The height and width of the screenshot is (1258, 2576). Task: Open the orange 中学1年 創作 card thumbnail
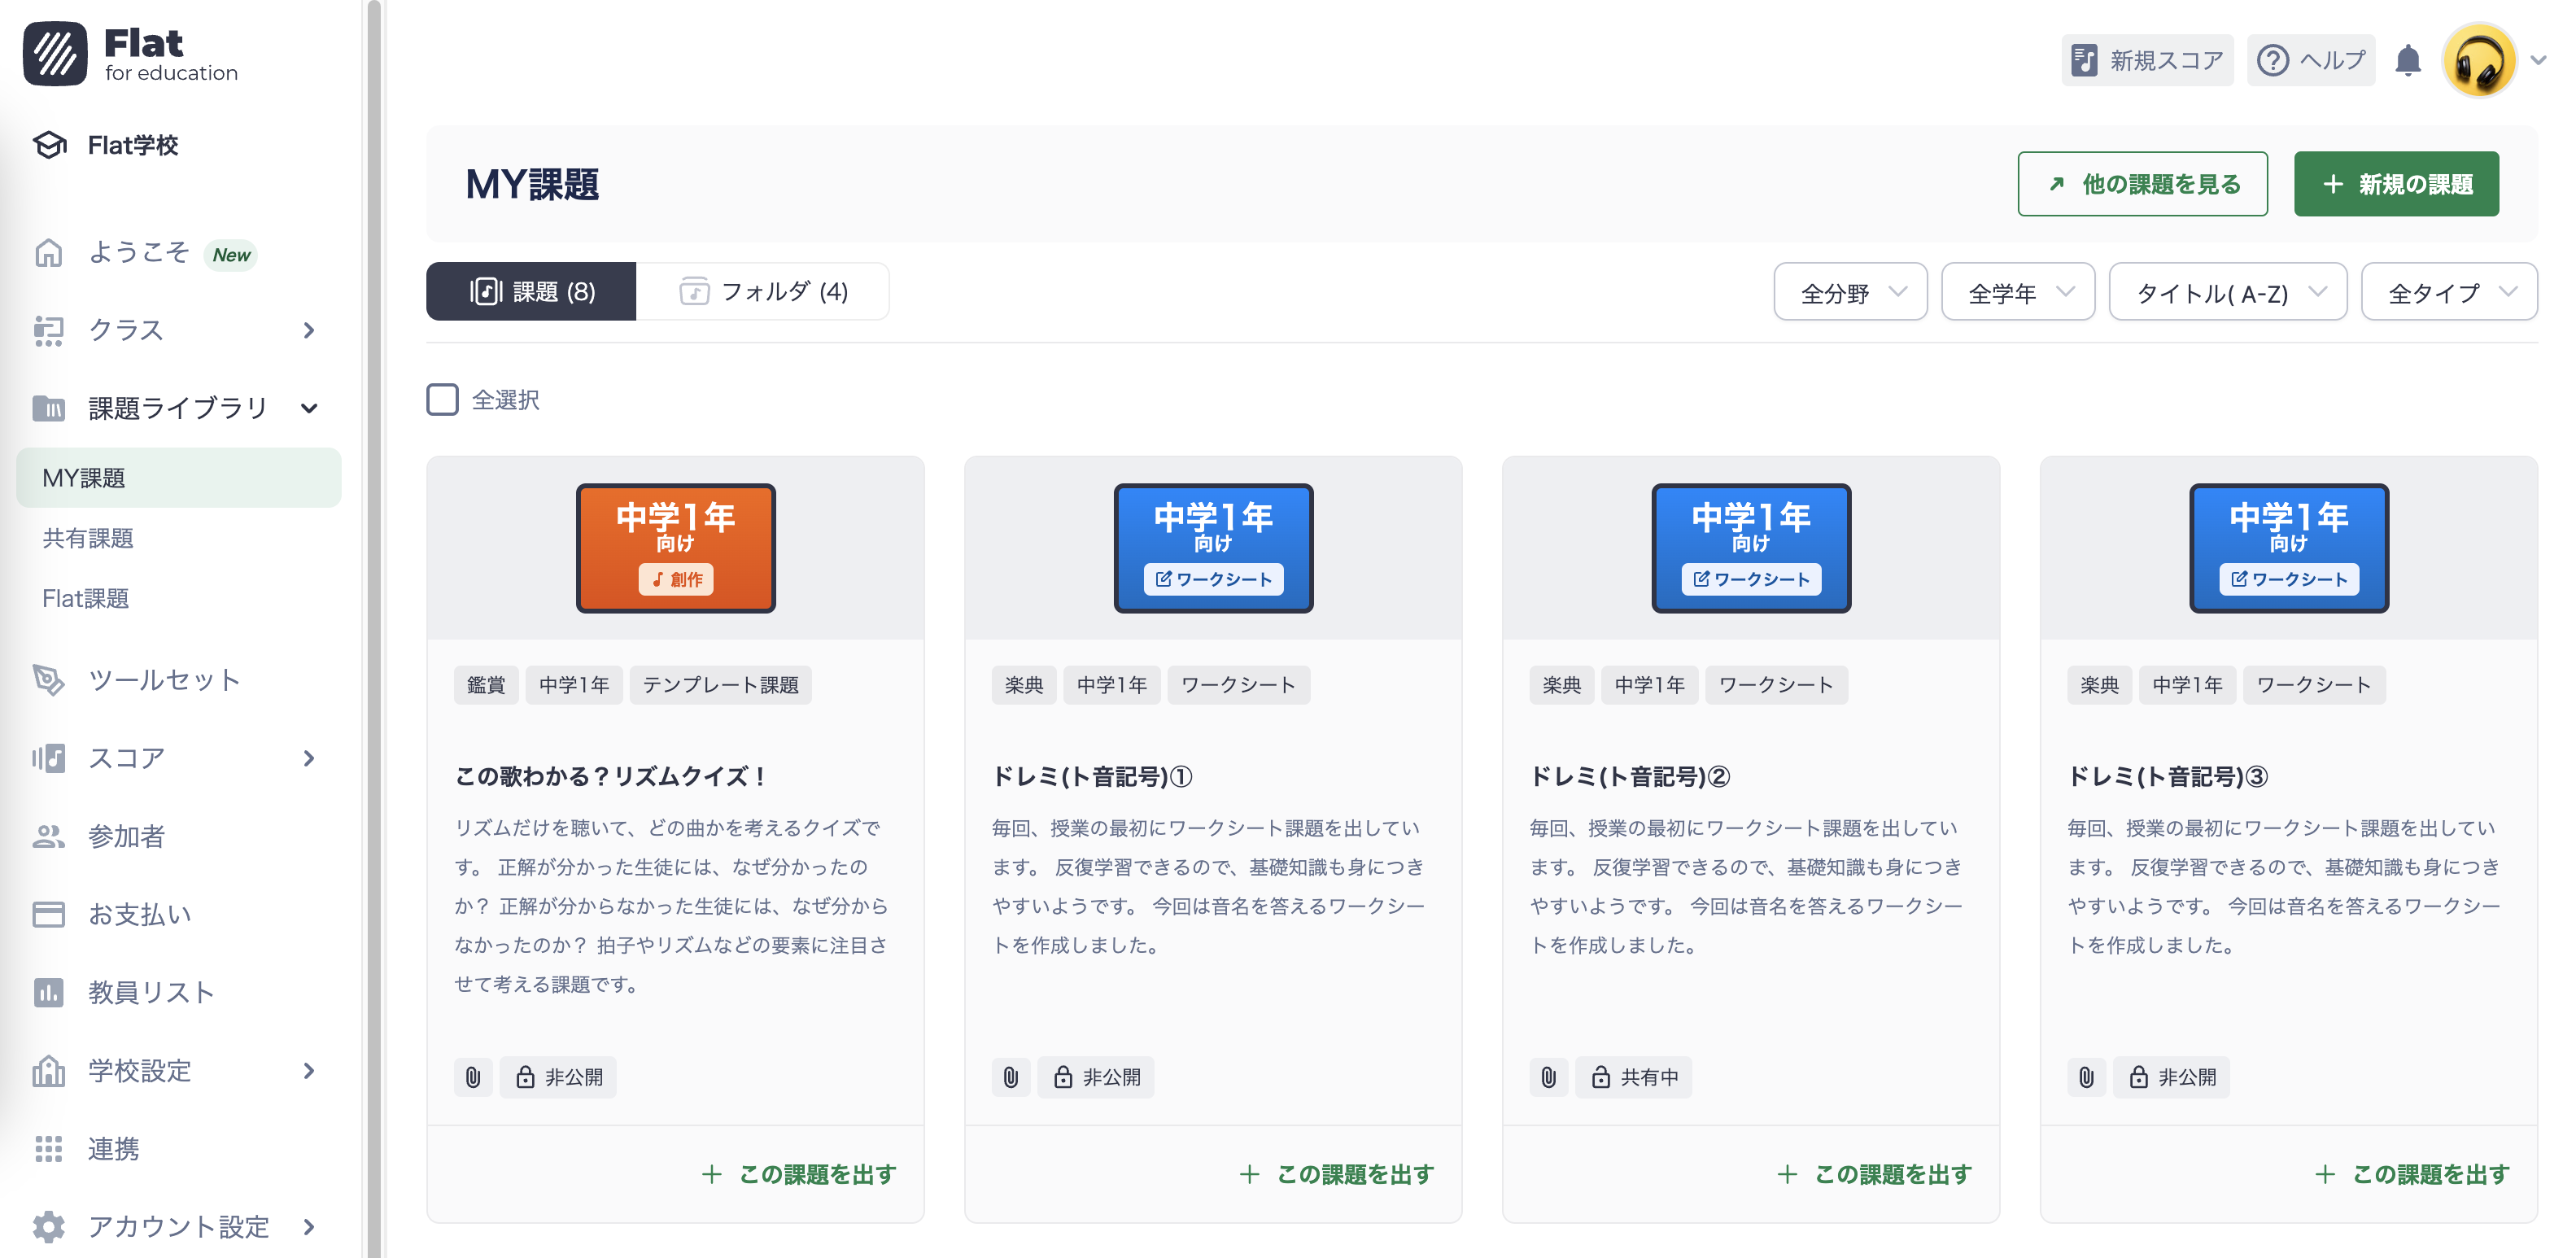tap(675, 547)
